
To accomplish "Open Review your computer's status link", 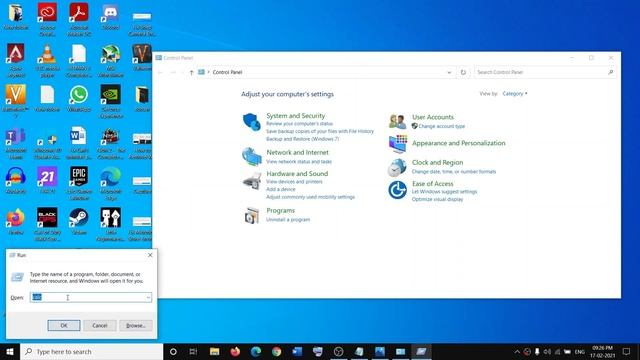I will (299, 124).
